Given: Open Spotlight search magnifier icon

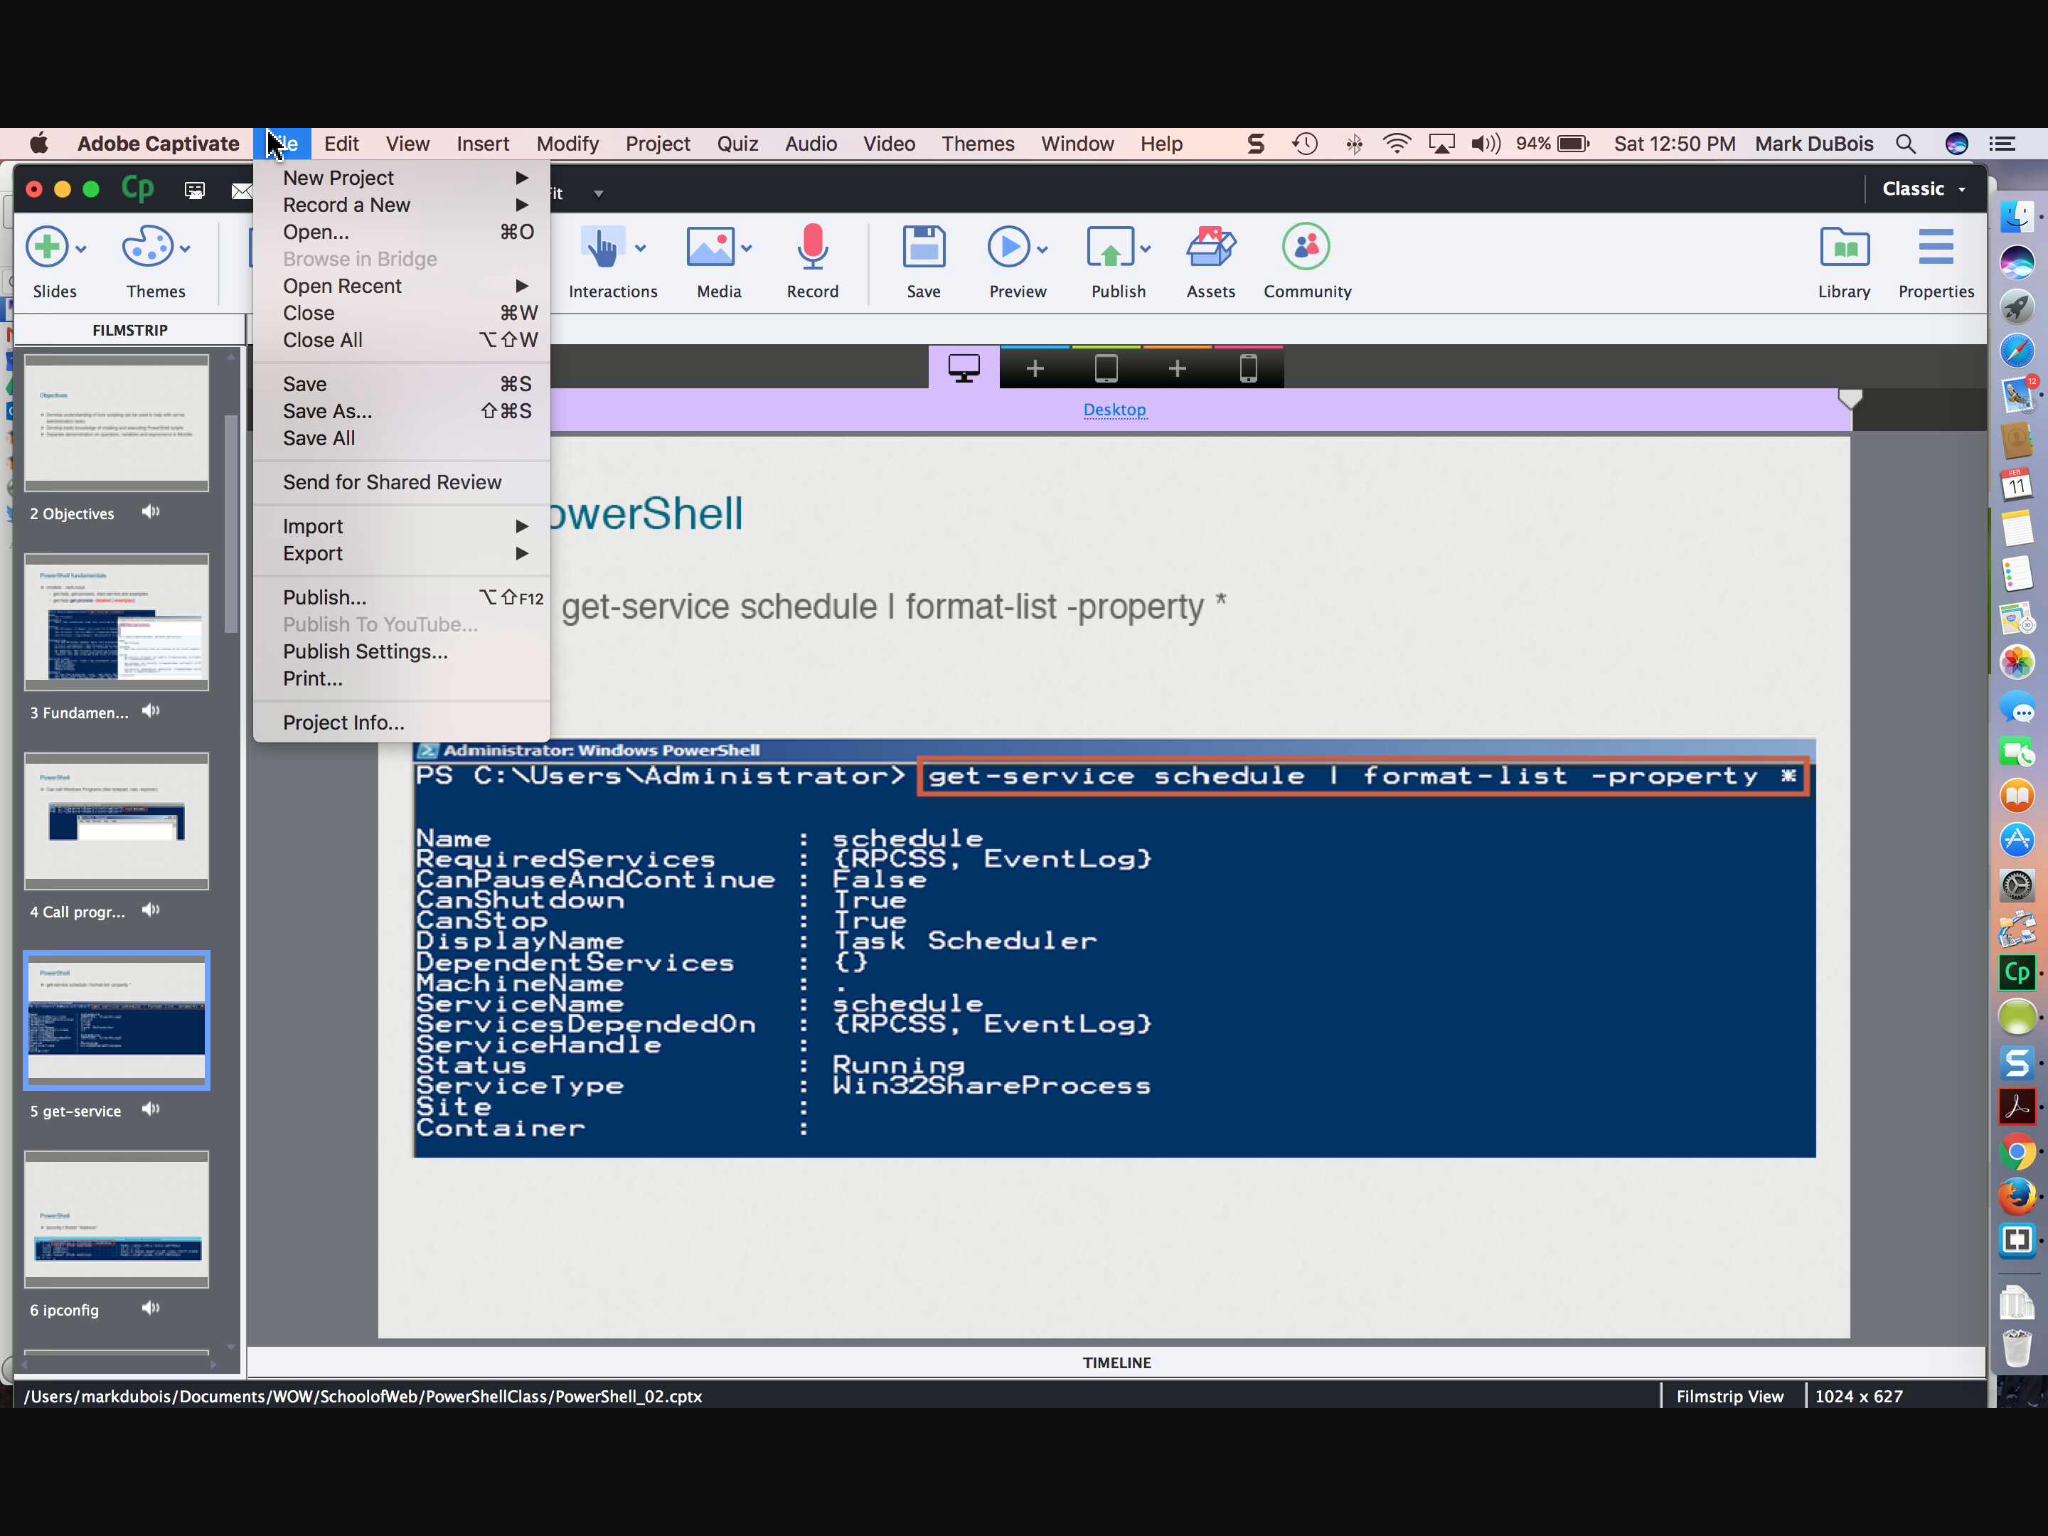Looking at the screenshot, I should point(1906,144).
